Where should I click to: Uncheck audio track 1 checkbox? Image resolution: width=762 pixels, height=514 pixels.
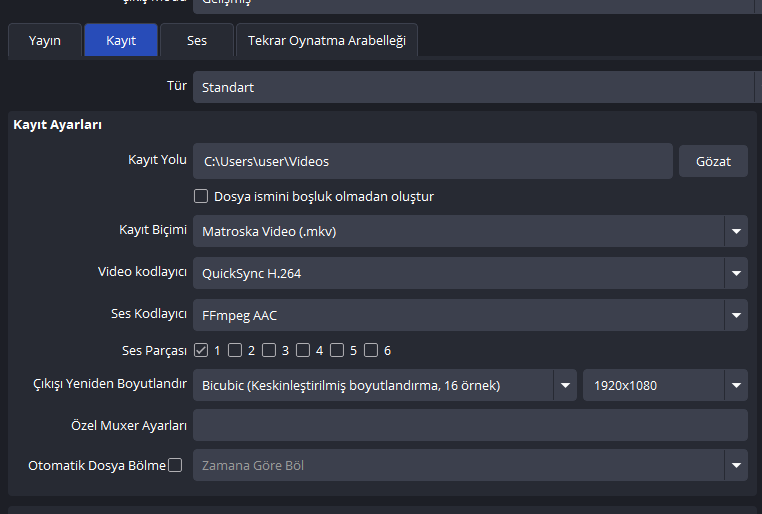[201, 350]
